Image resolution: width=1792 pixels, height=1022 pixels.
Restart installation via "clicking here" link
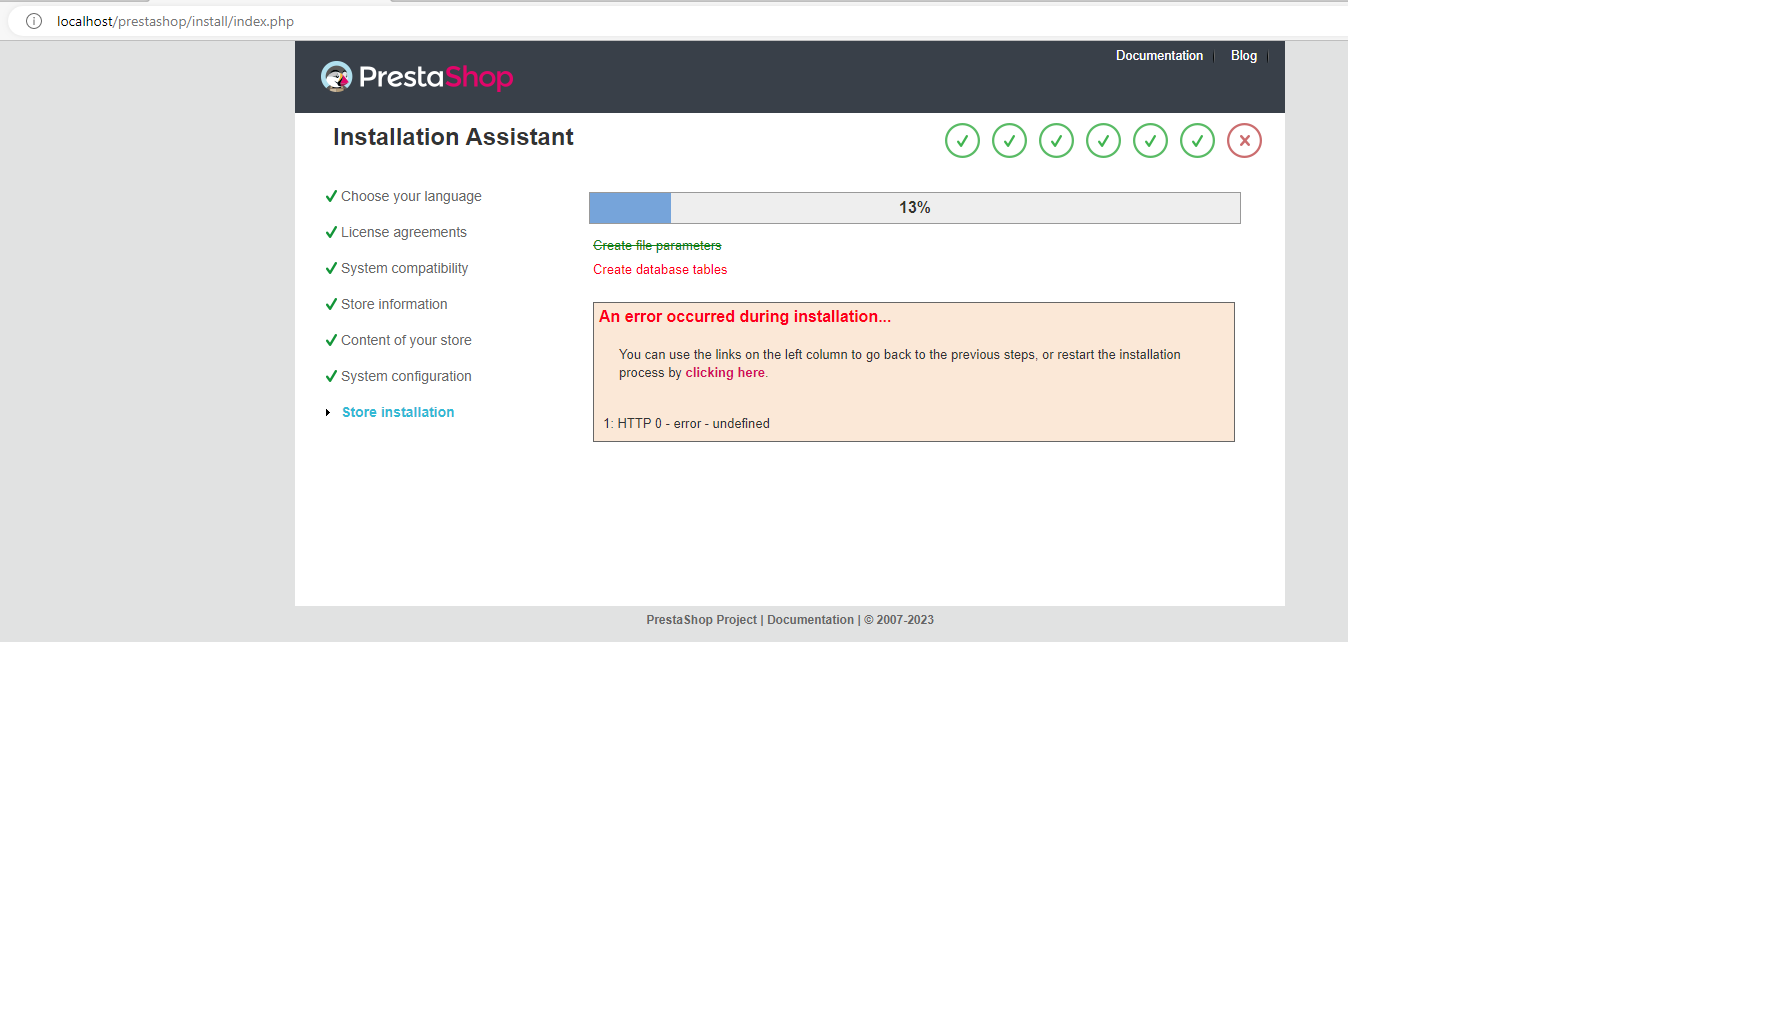[725, 373]
